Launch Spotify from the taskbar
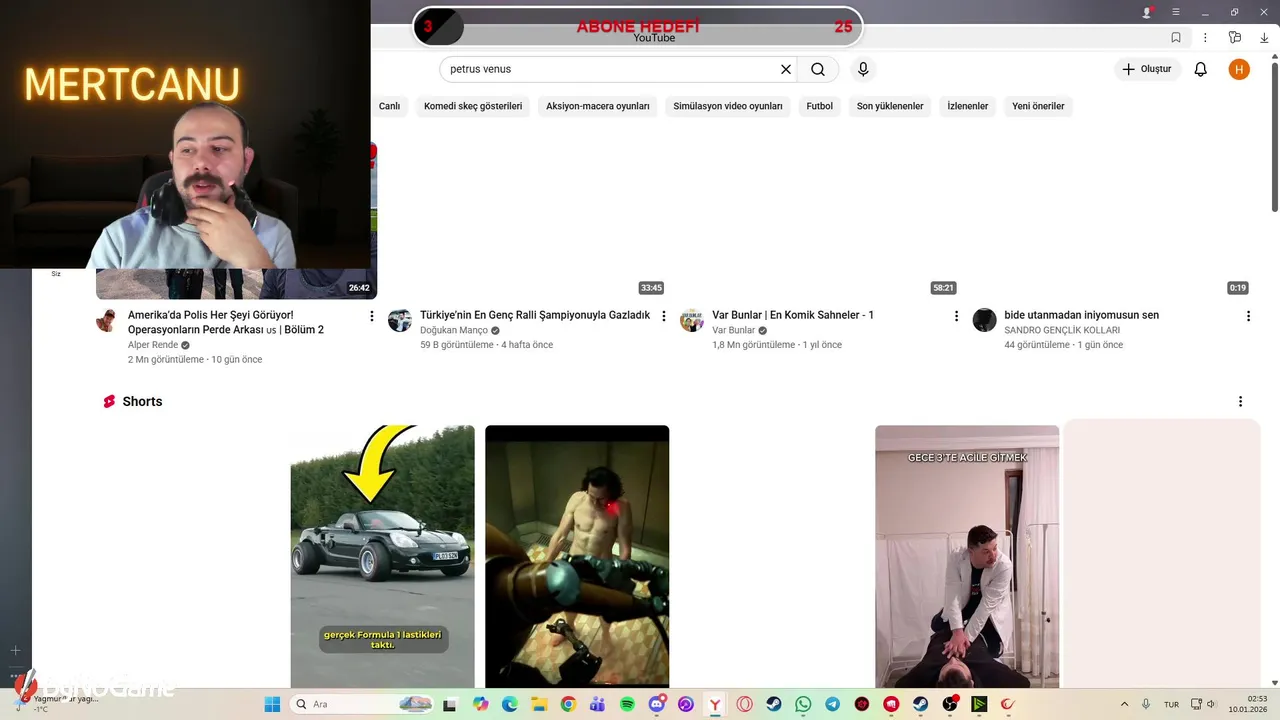1280x720 pixels. tap(627, 704)
